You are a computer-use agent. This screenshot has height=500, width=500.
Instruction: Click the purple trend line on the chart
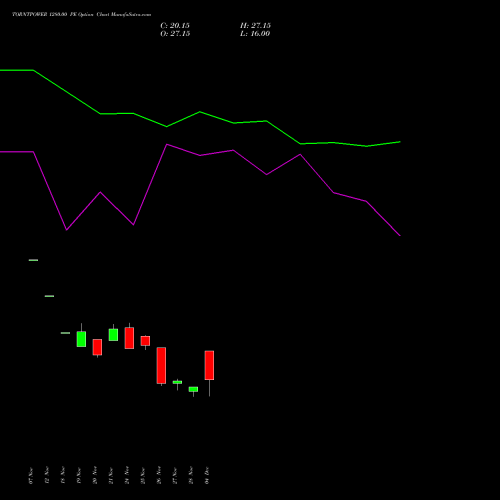pos(200,155)
